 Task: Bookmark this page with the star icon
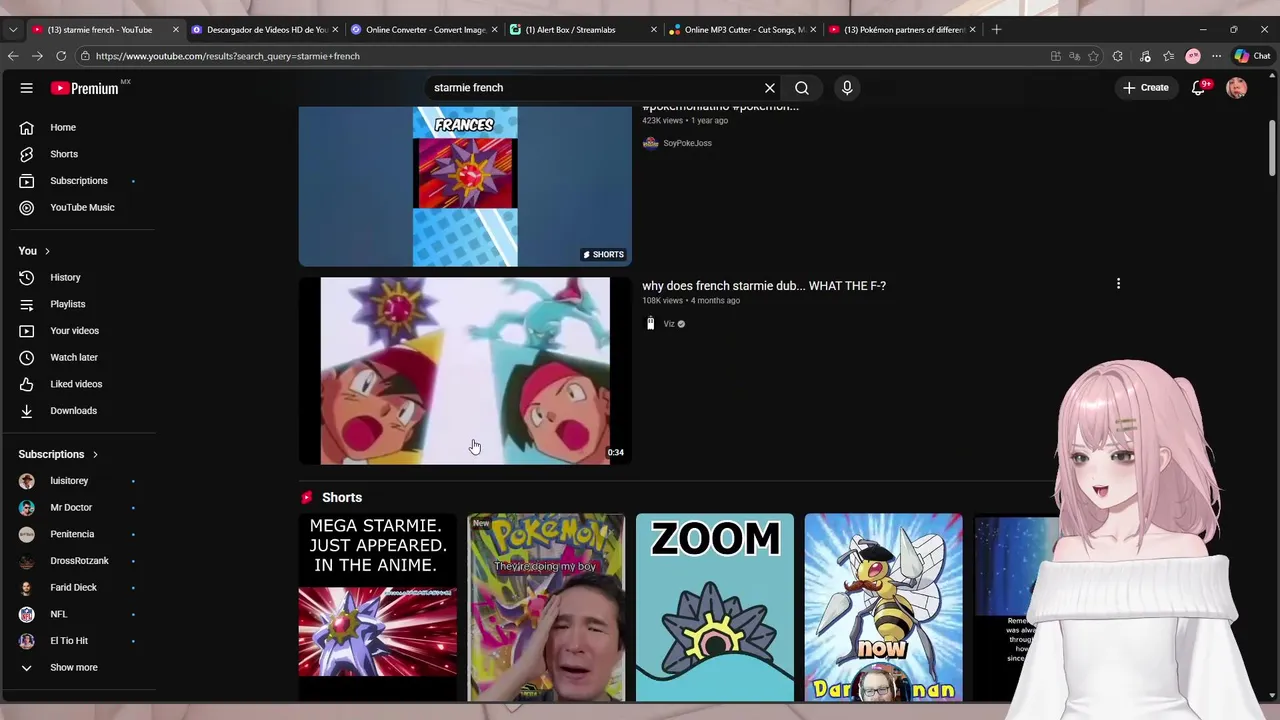click(x=1093, y=56)
